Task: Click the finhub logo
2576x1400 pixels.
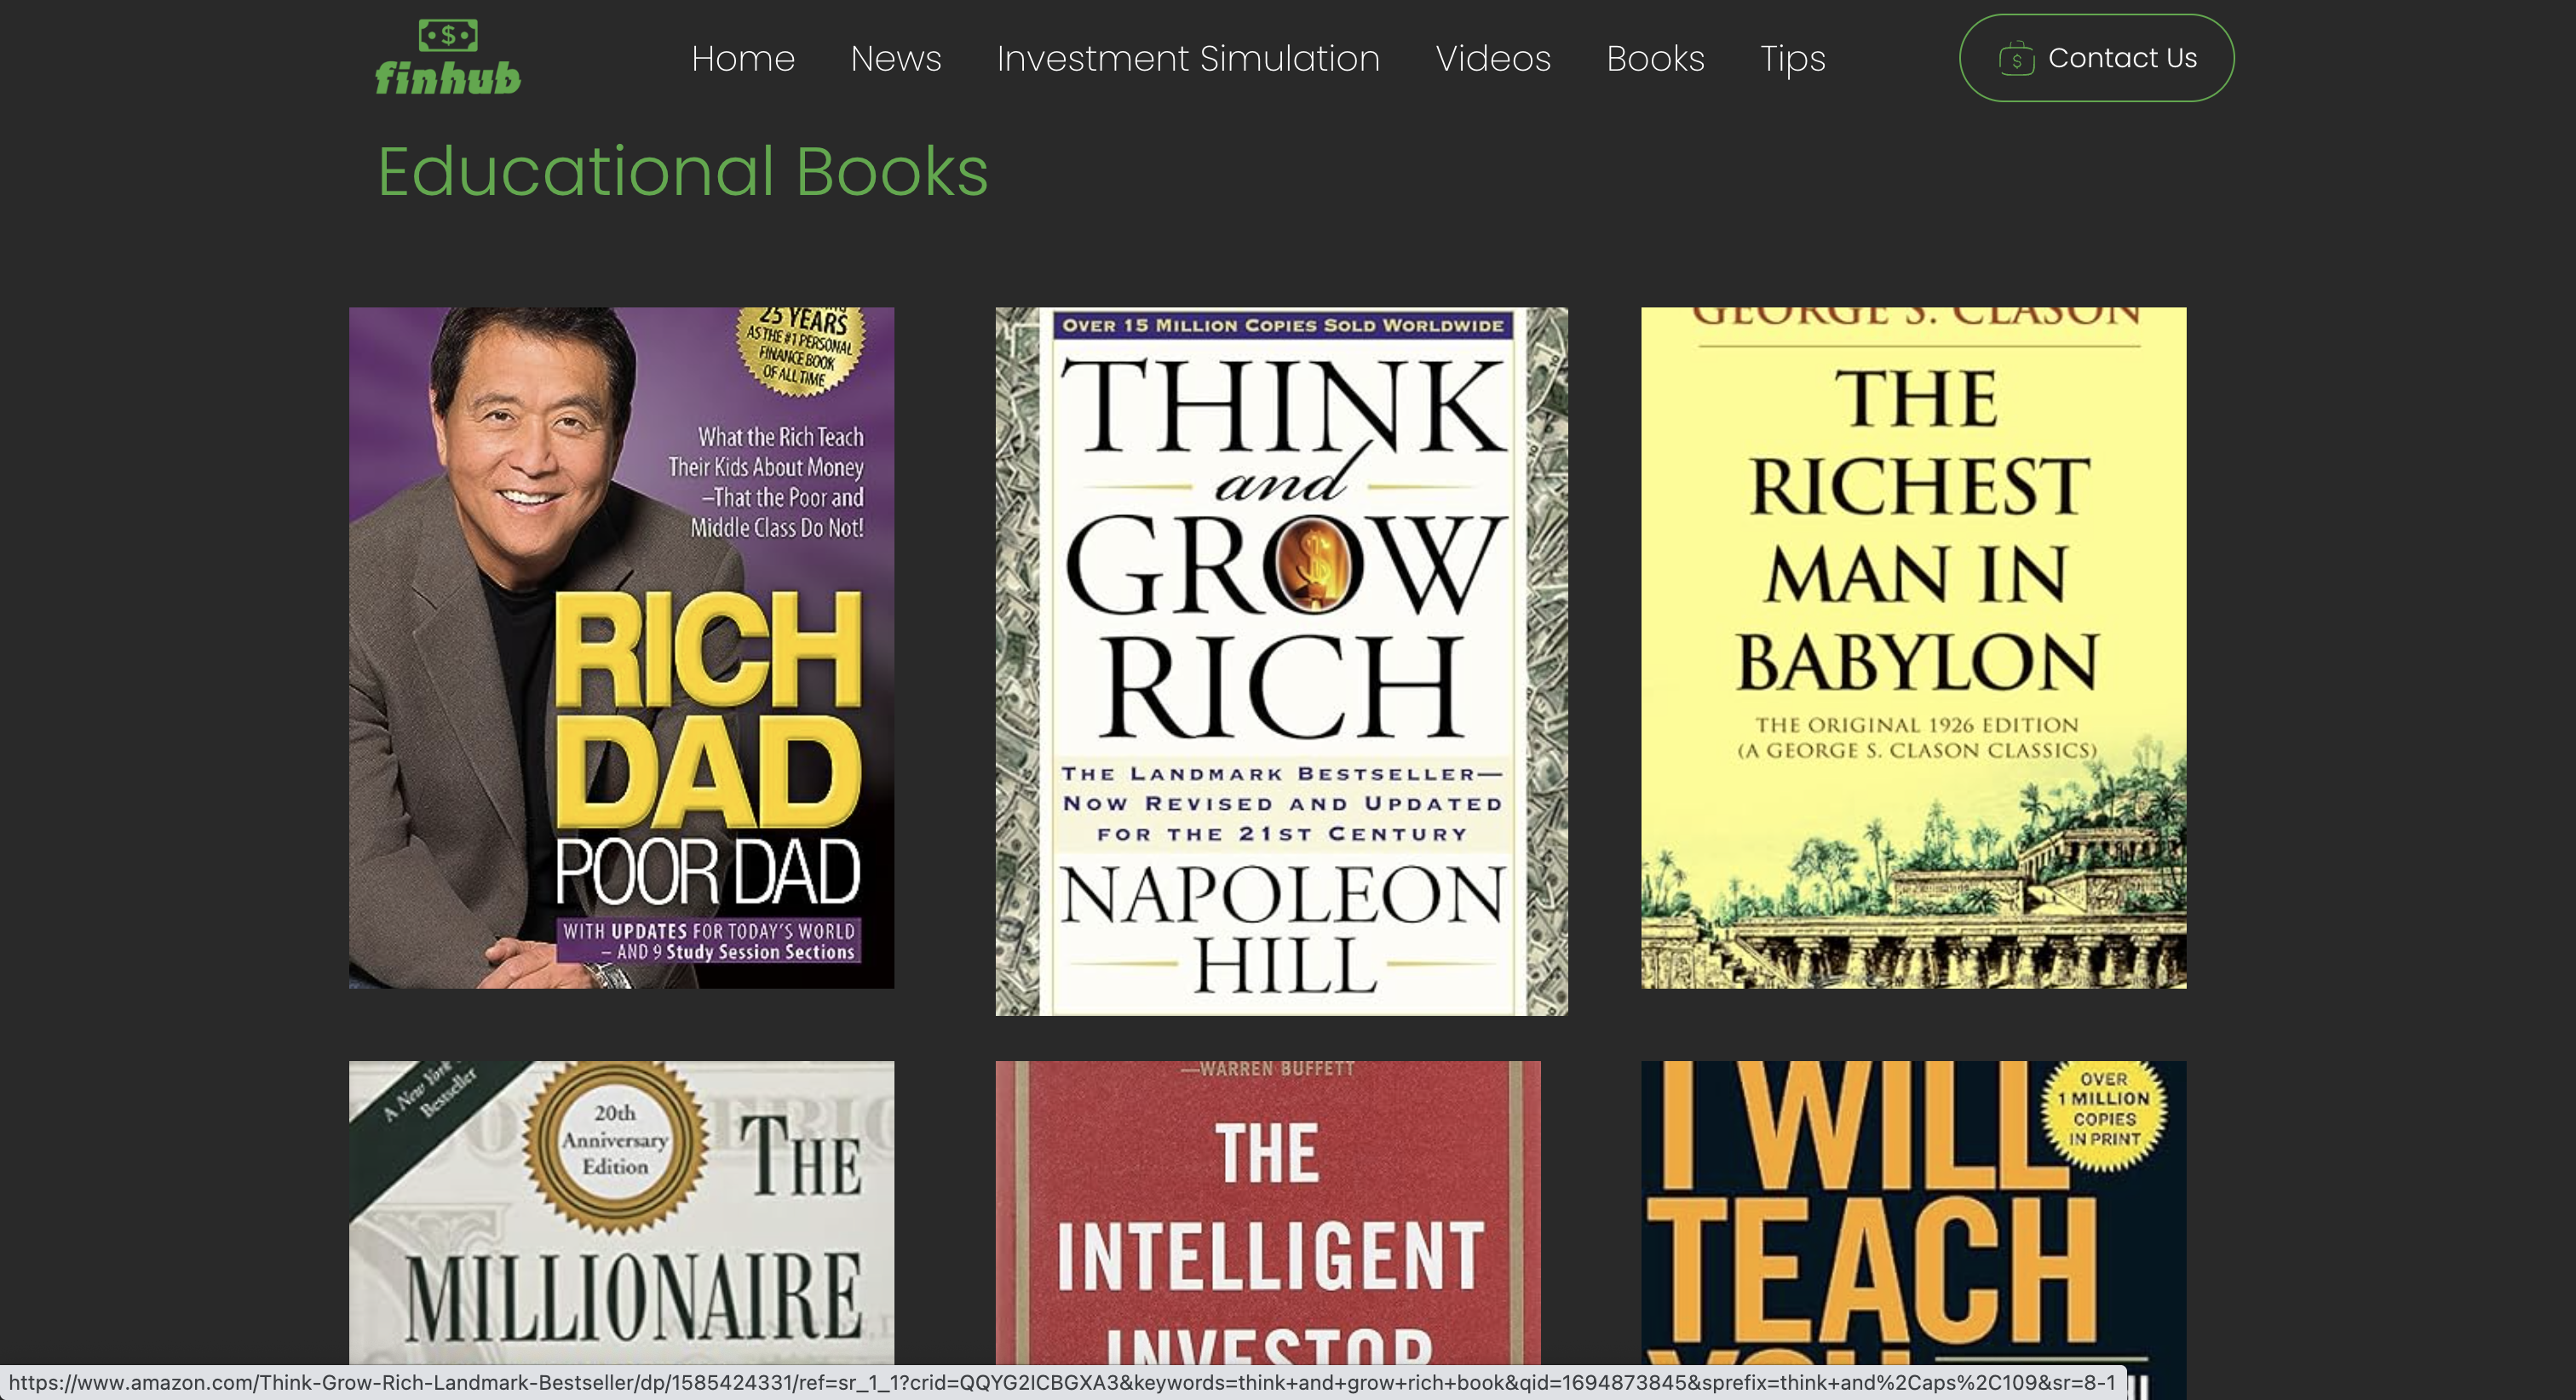Action: (448, 57)
